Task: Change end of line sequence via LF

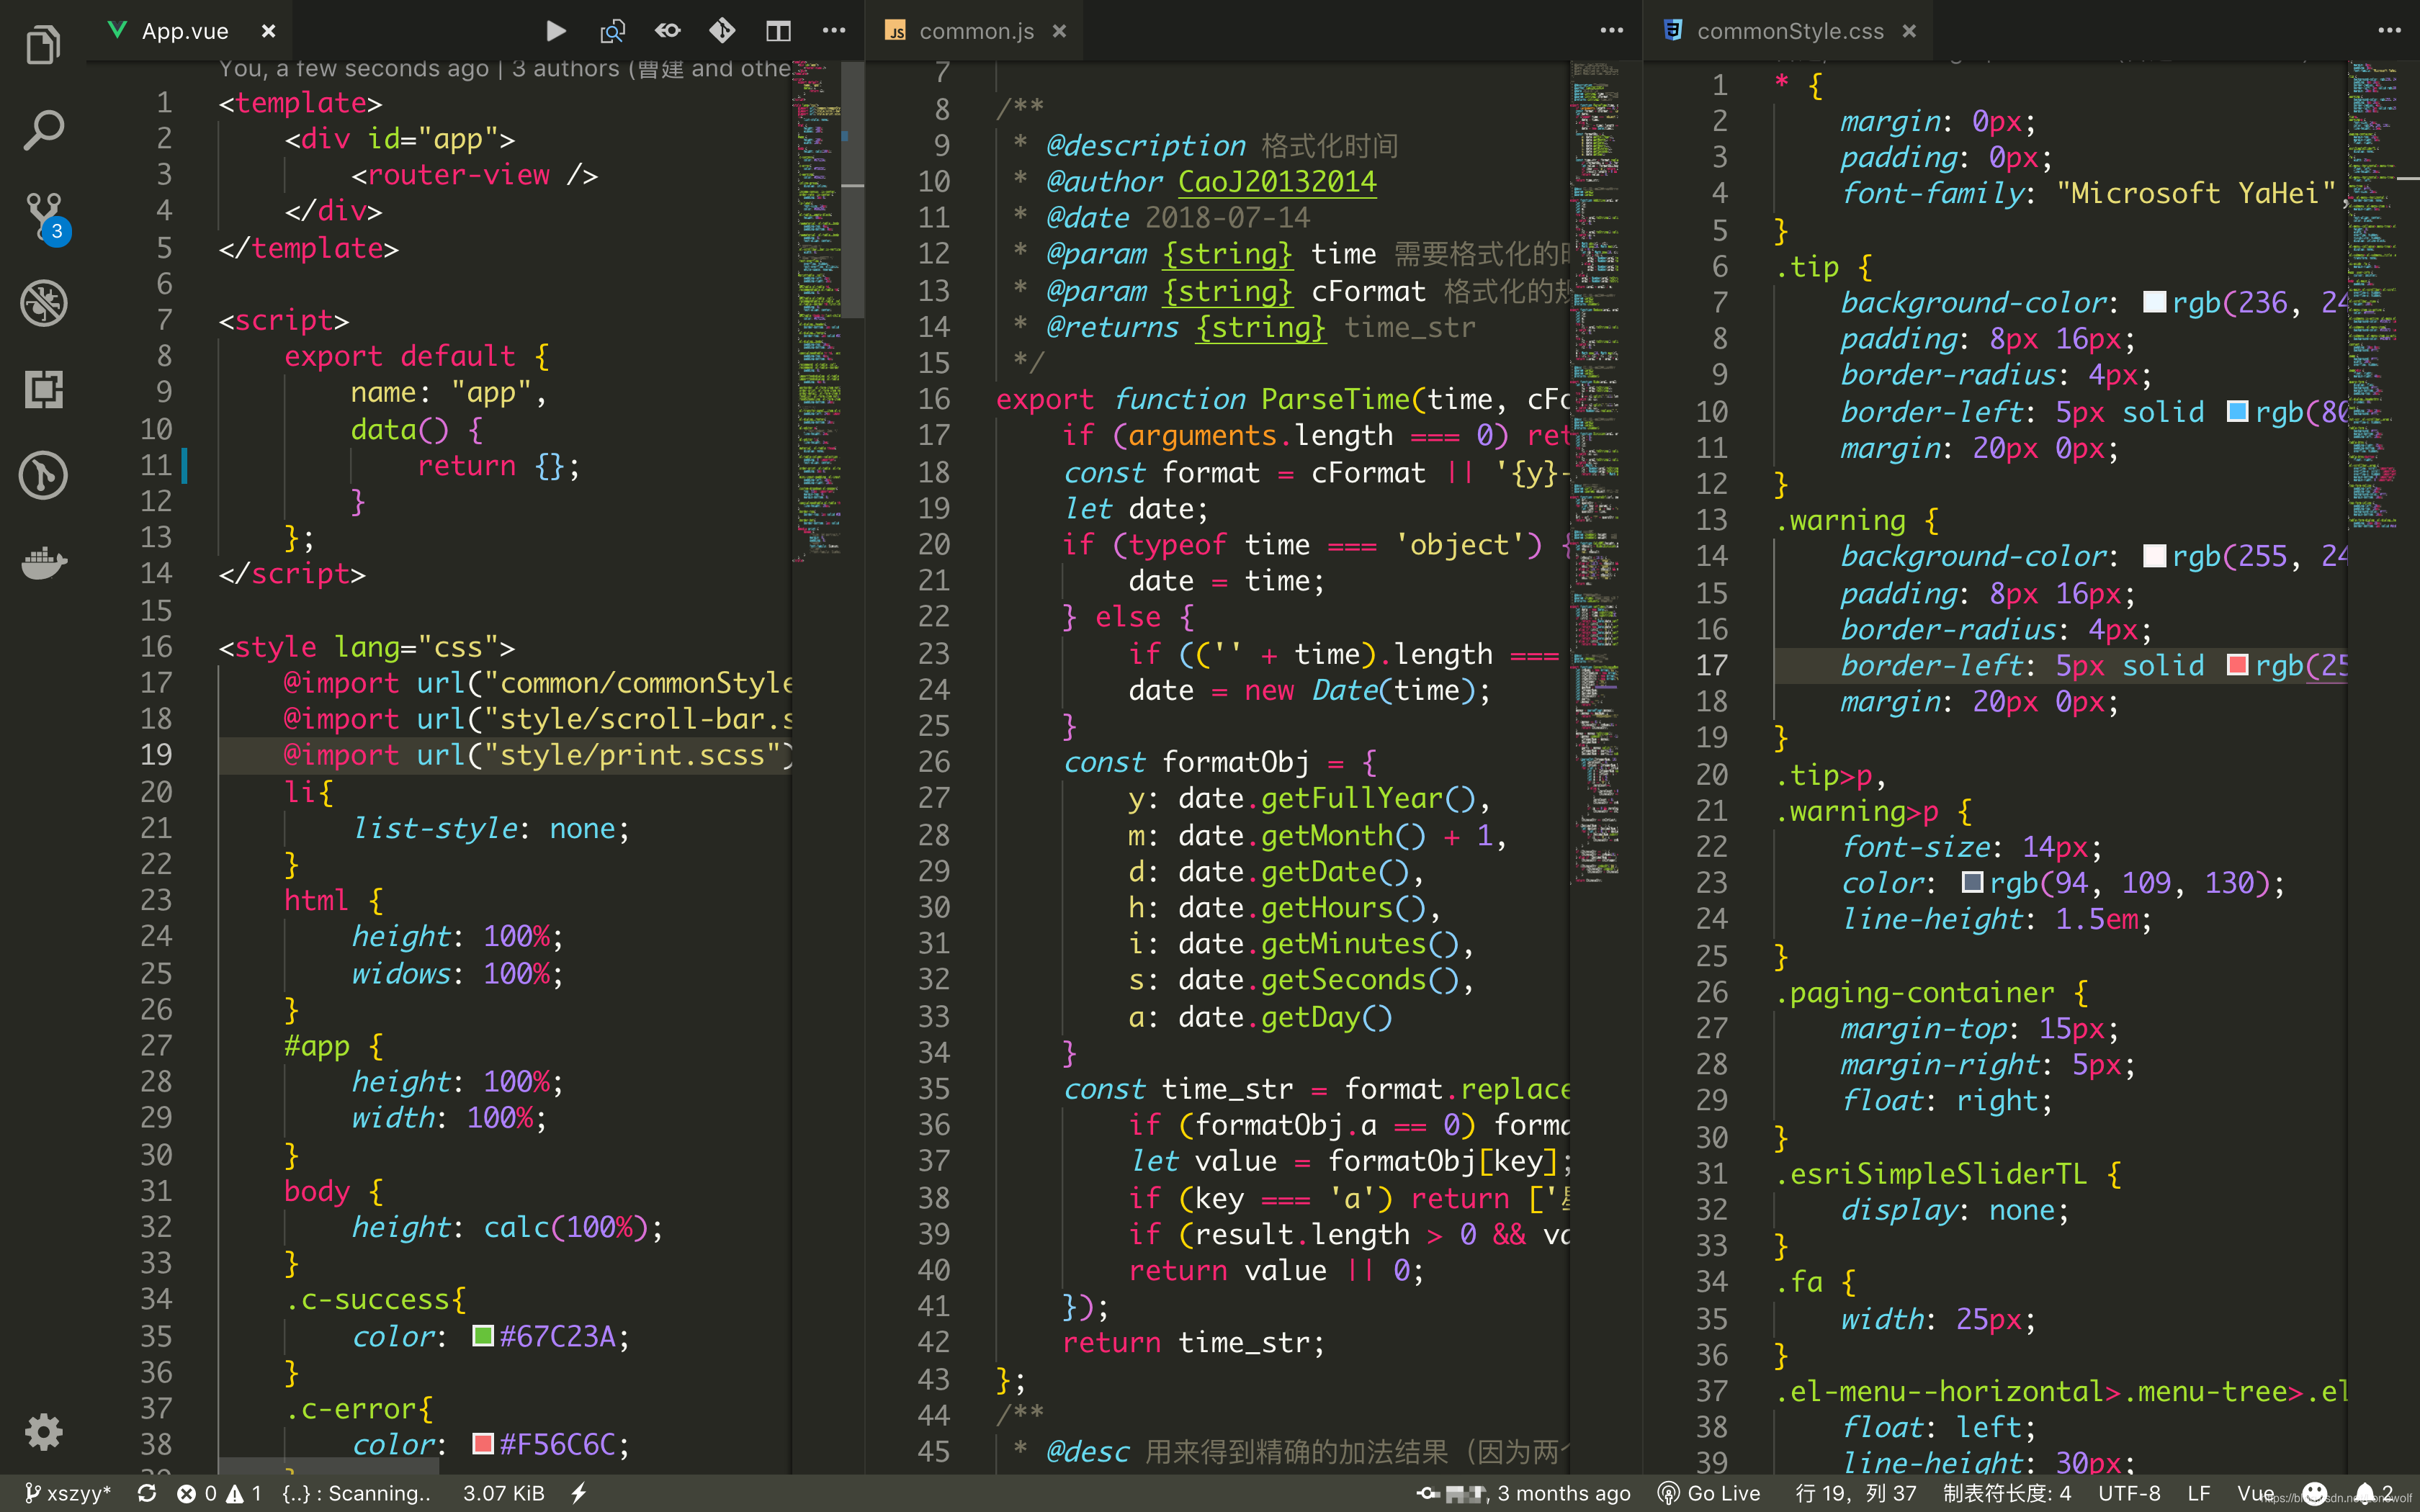Action: [x=2198, y=1493]
